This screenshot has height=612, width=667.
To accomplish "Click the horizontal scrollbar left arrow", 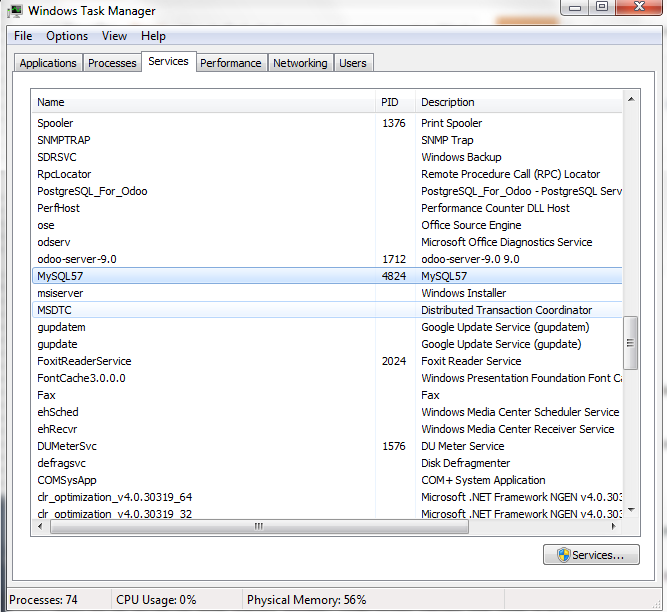I will point(40,527).
